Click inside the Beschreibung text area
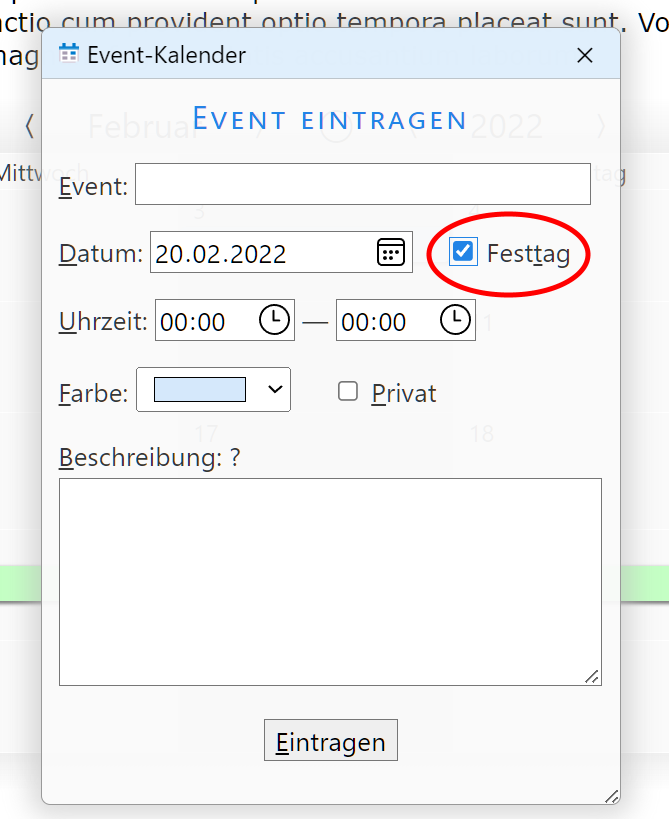This screenshot has height=819, width=669. click(330, 581)
